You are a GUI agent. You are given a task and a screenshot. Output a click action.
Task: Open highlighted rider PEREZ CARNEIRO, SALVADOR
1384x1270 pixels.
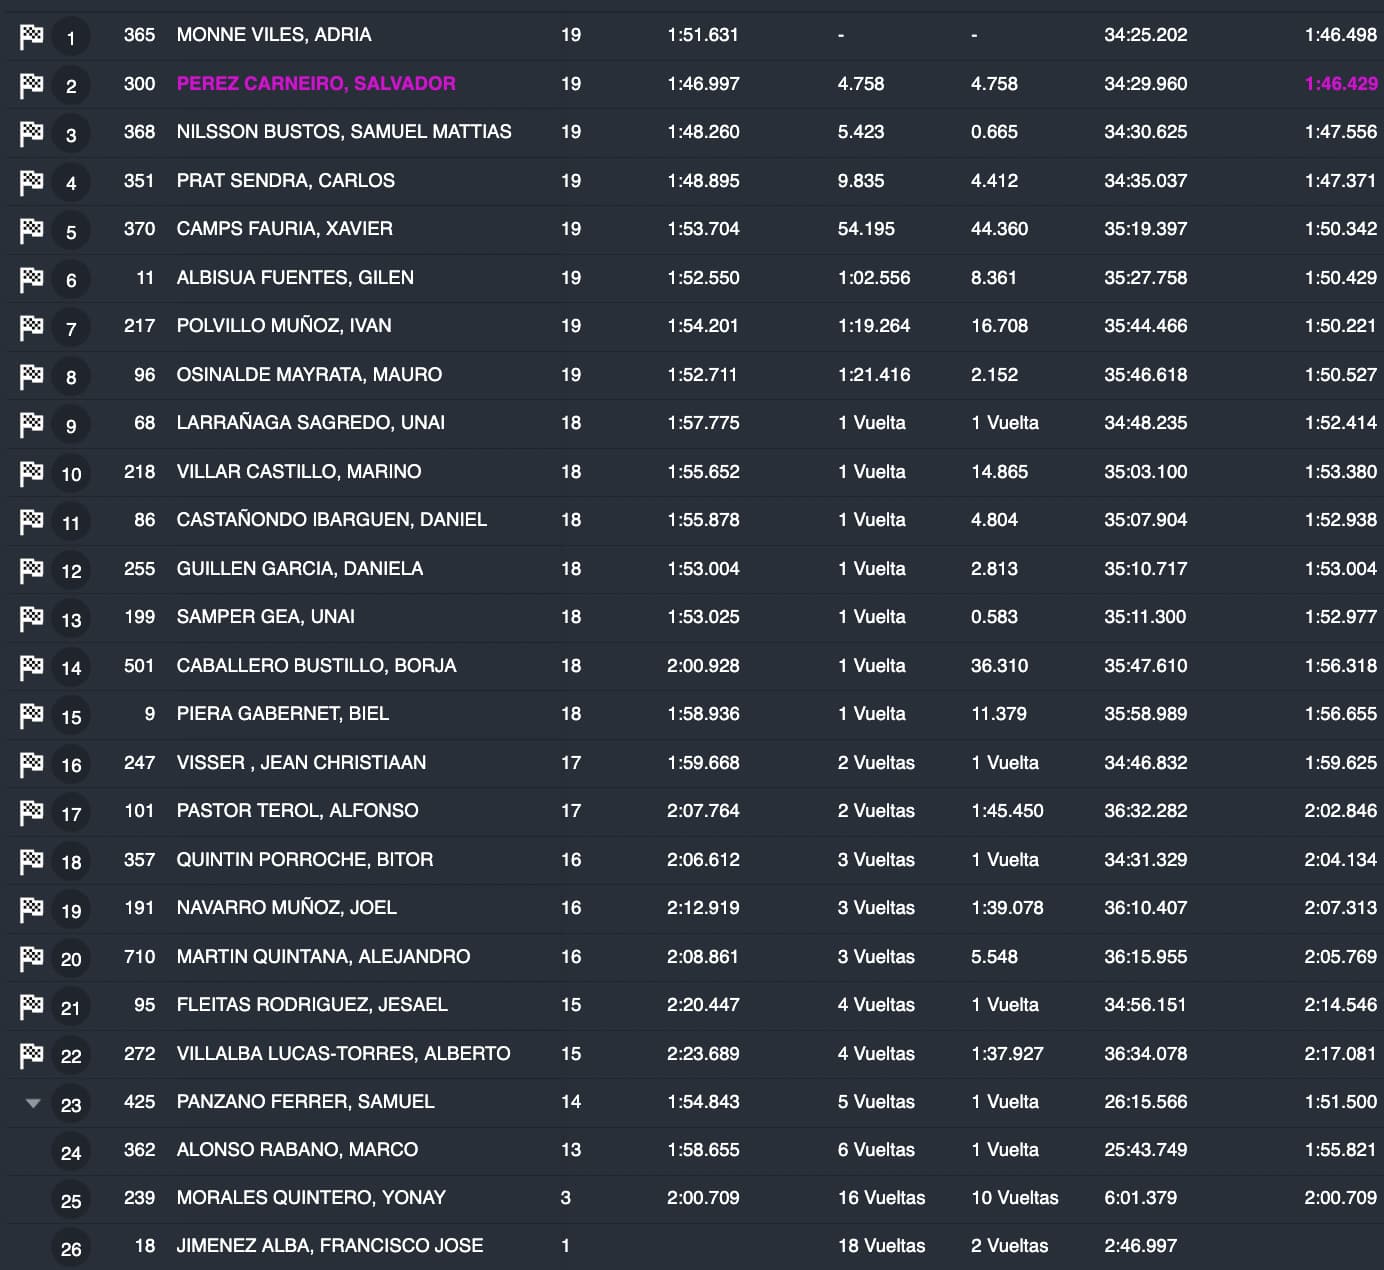pos(316,84)
